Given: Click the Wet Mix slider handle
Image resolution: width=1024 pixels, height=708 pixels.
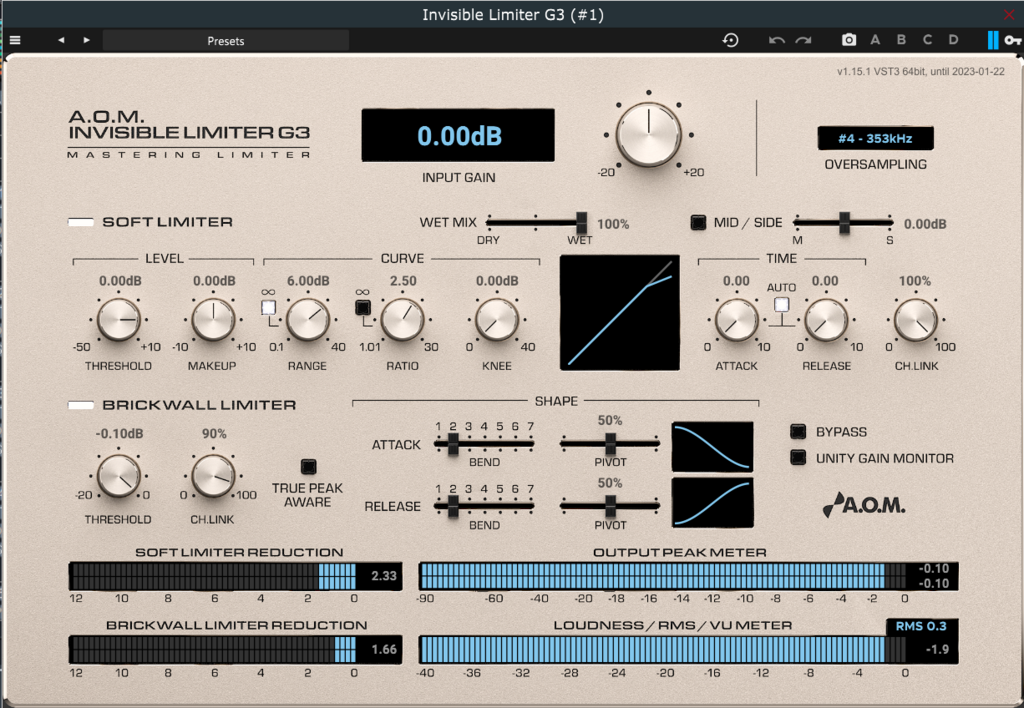Looking at the screenshot, I should point(581,223).
